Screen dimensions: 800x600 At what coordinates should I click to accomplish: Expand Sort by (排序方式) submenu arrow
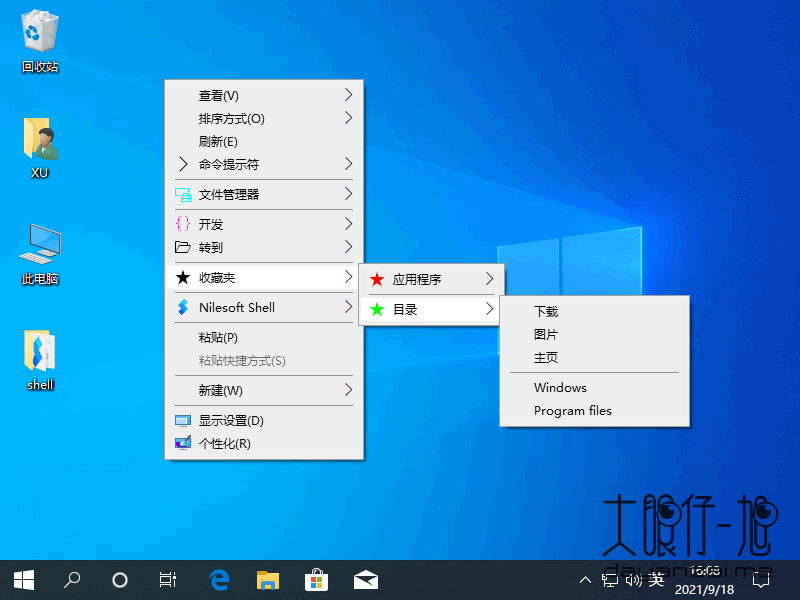[348, 118]
